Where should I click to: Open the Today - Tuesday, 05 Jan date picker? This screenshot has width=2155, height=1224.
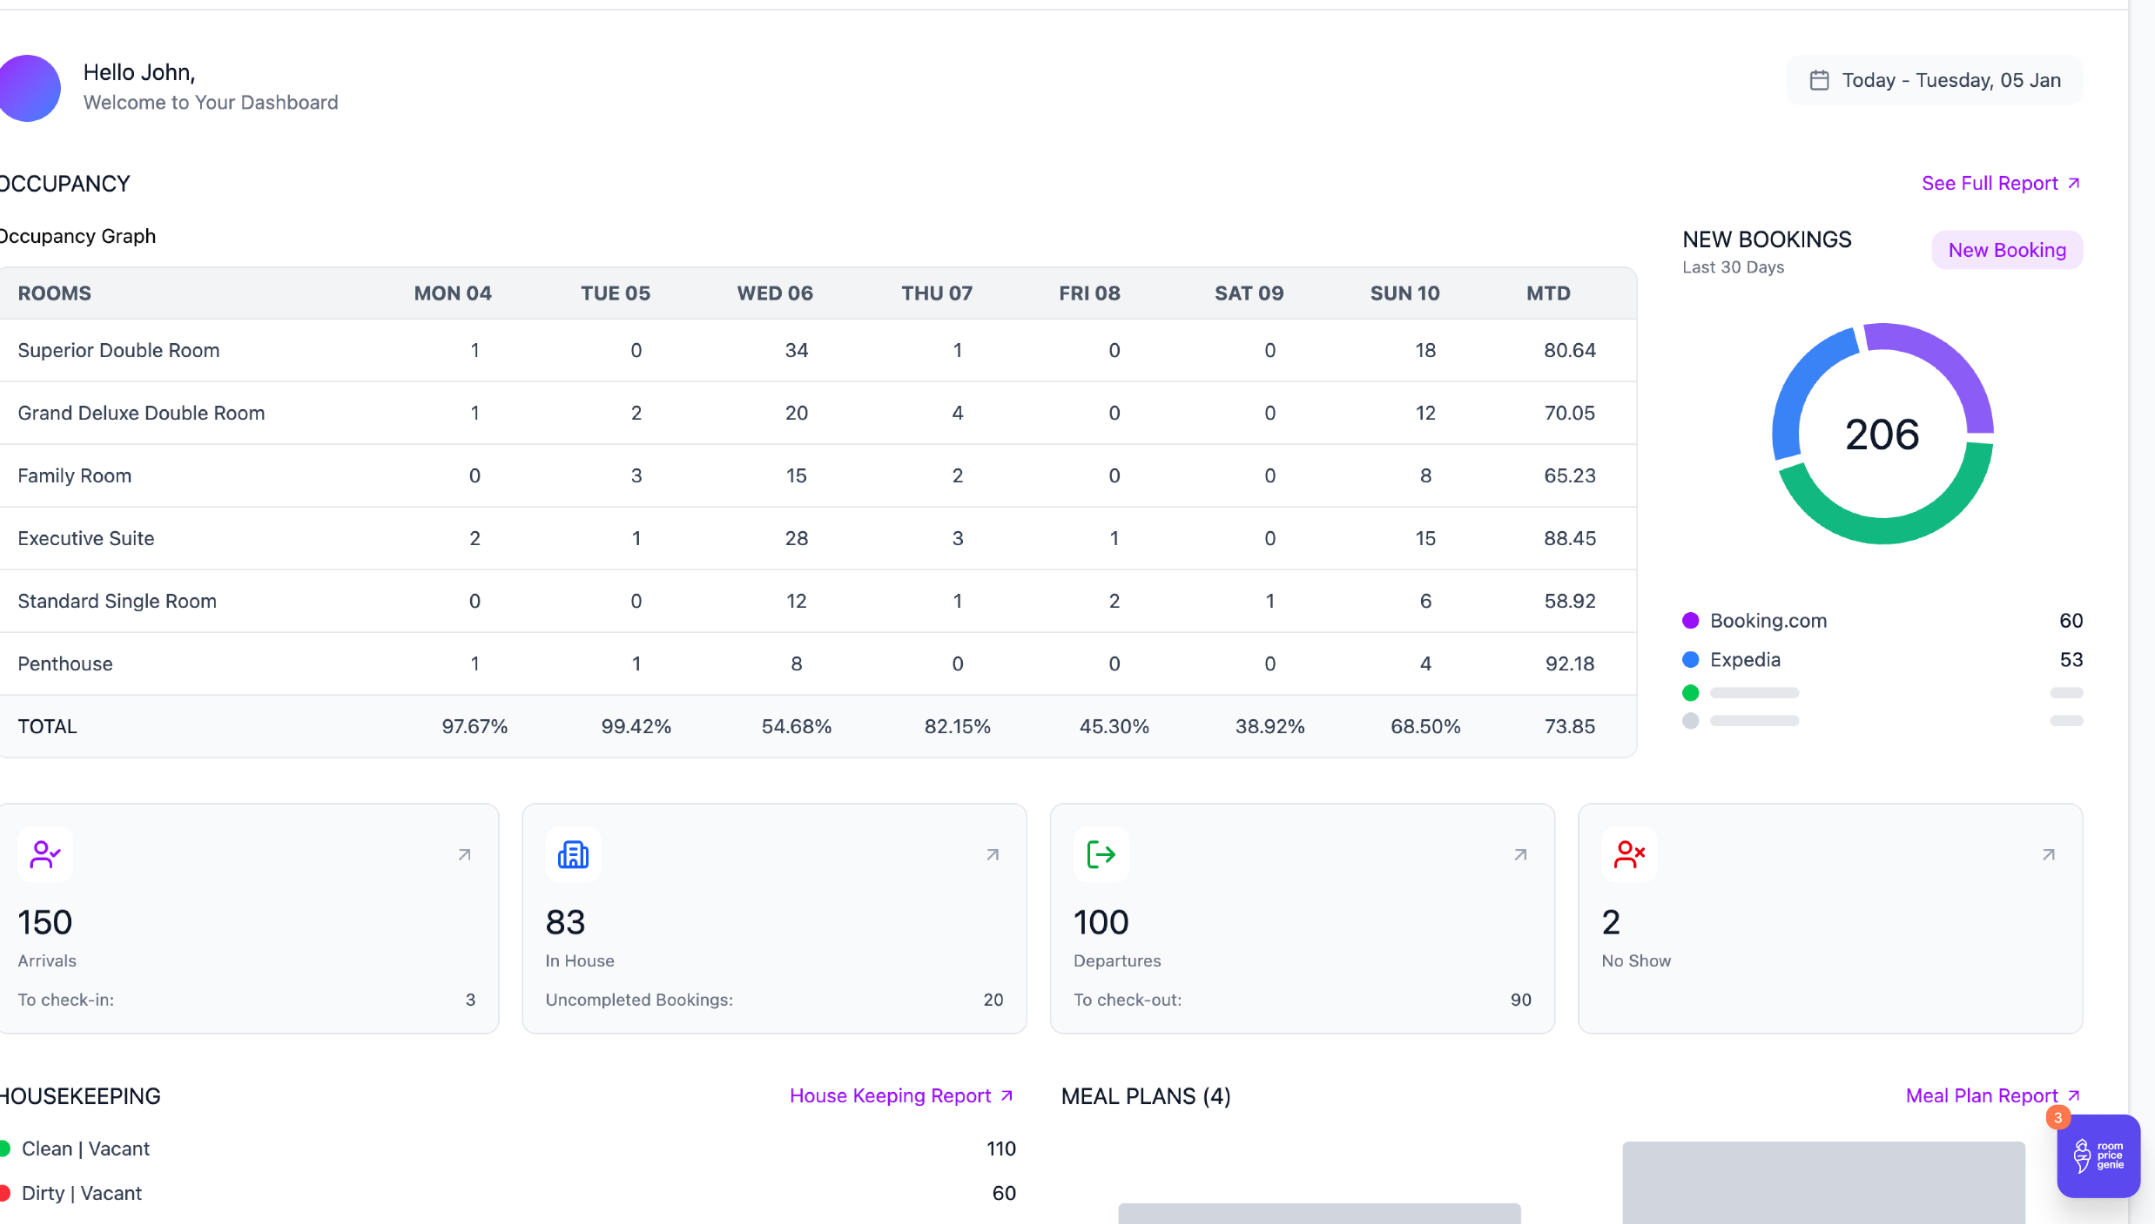pyautogui.click(x=1950, y=80)
